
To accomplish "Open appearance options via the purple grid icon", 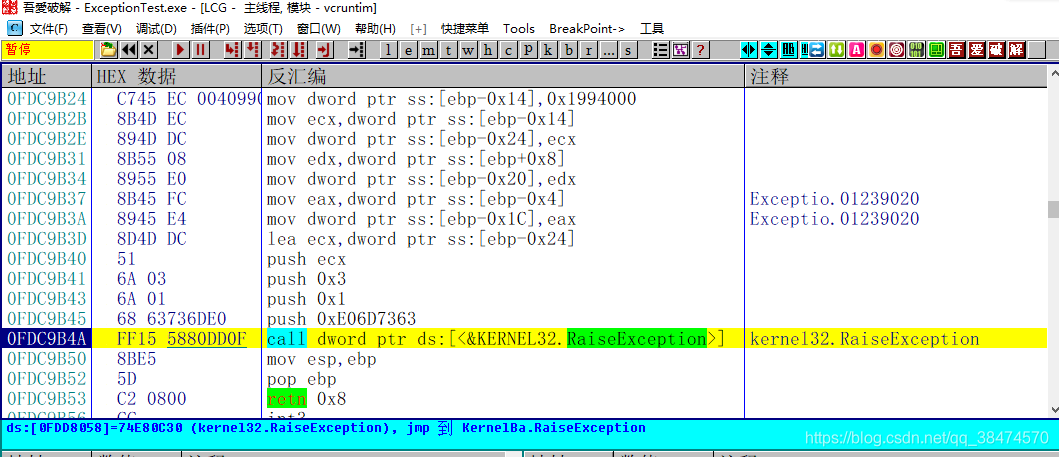I will (681, 49).
